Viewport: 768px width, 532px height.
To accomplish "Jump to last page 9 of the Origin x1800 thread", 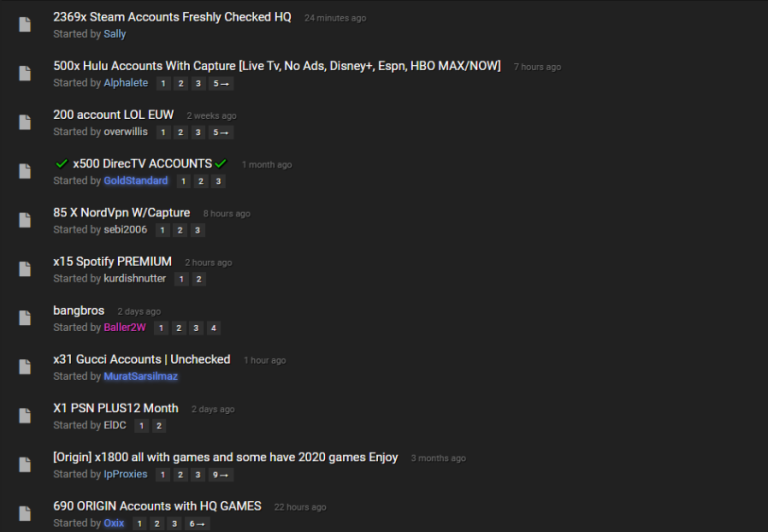I will click(x=220, y=475).
